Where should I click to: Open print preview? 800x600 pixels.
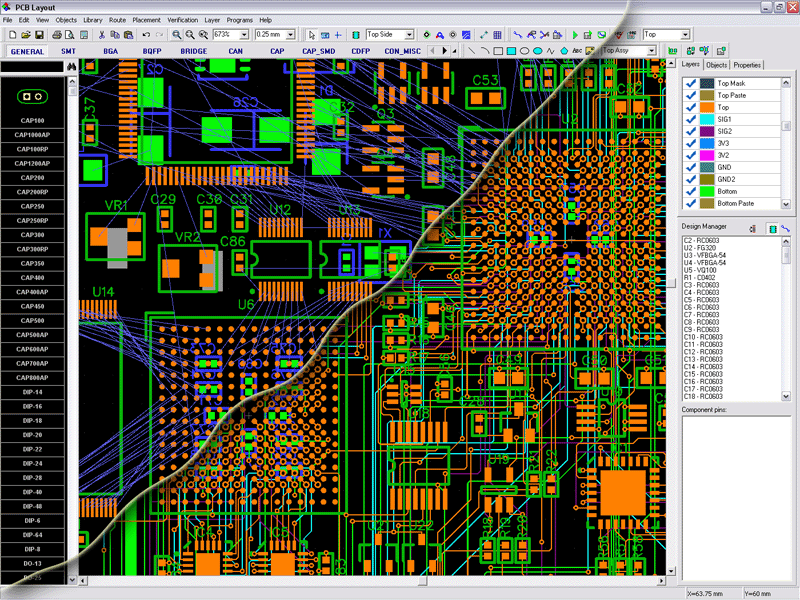coord(70,35)
